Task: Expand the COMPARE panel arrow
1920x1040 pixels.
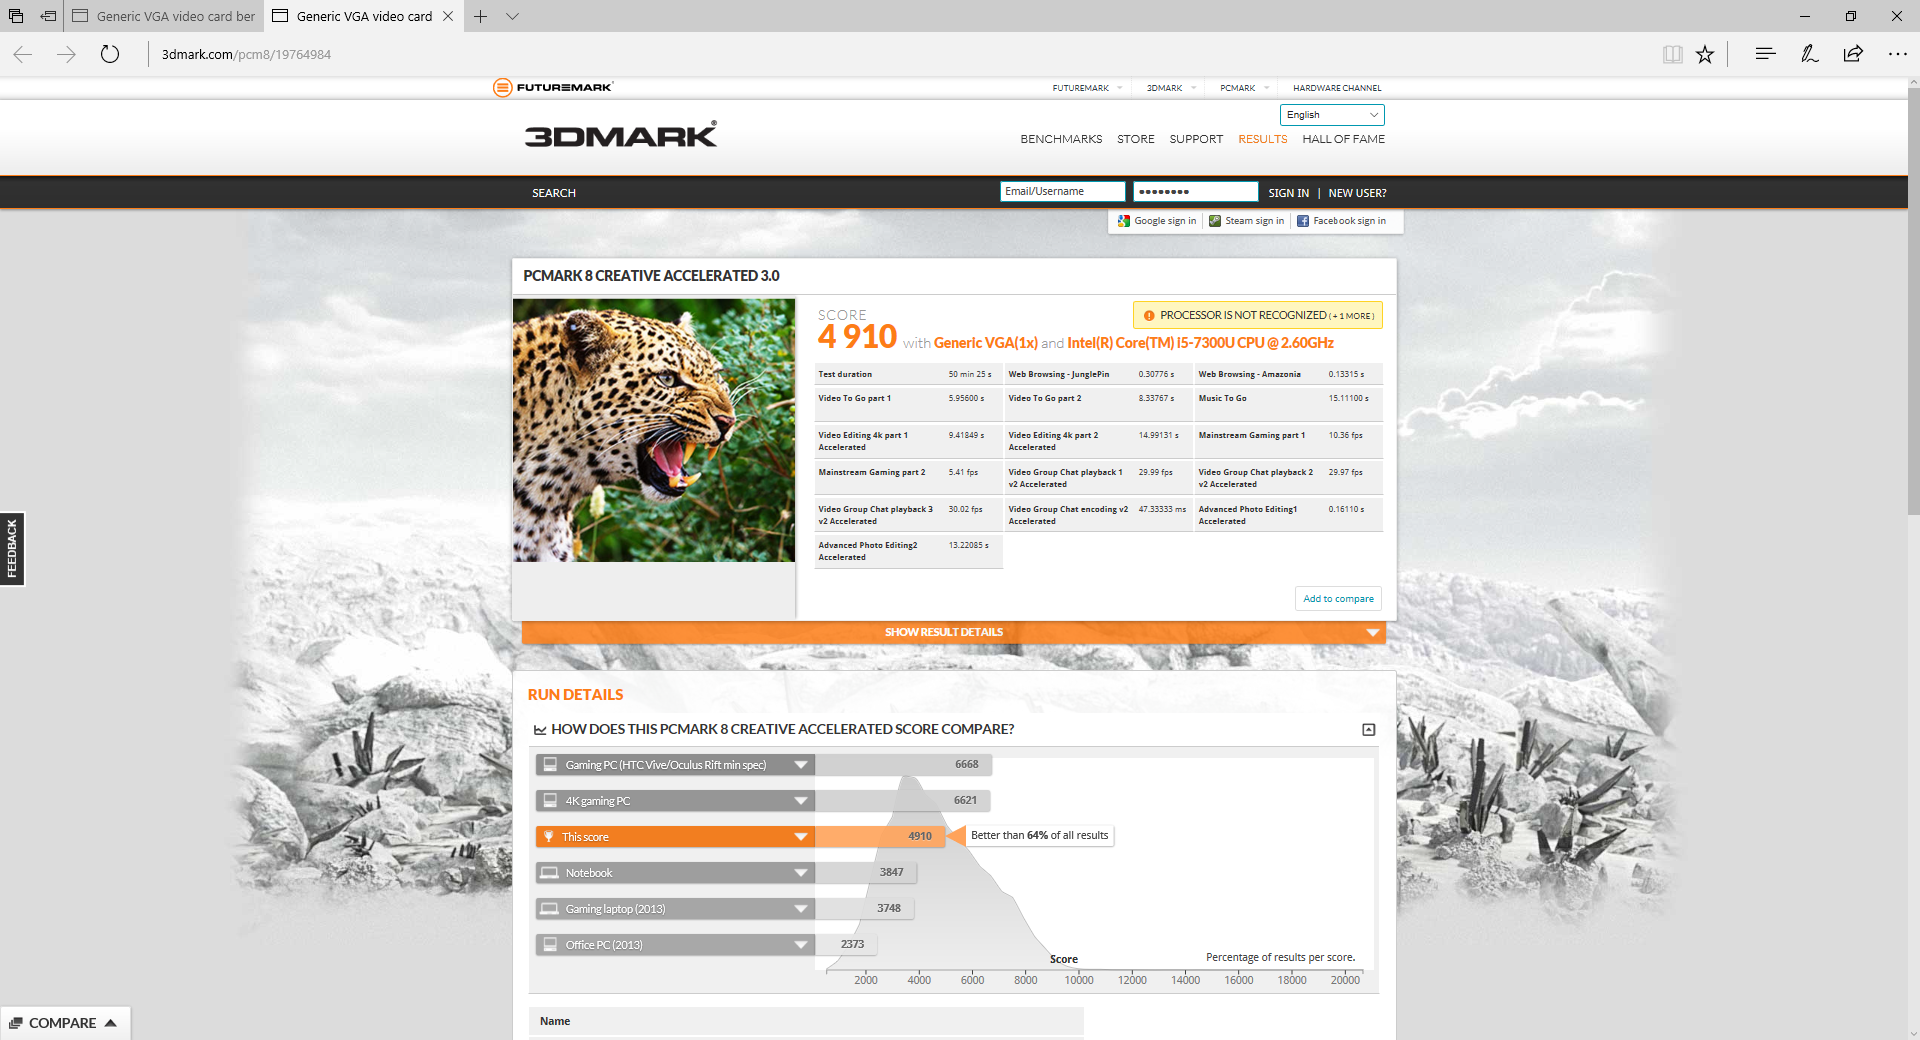Action: pyautogui.click(x=111, y=1023)
